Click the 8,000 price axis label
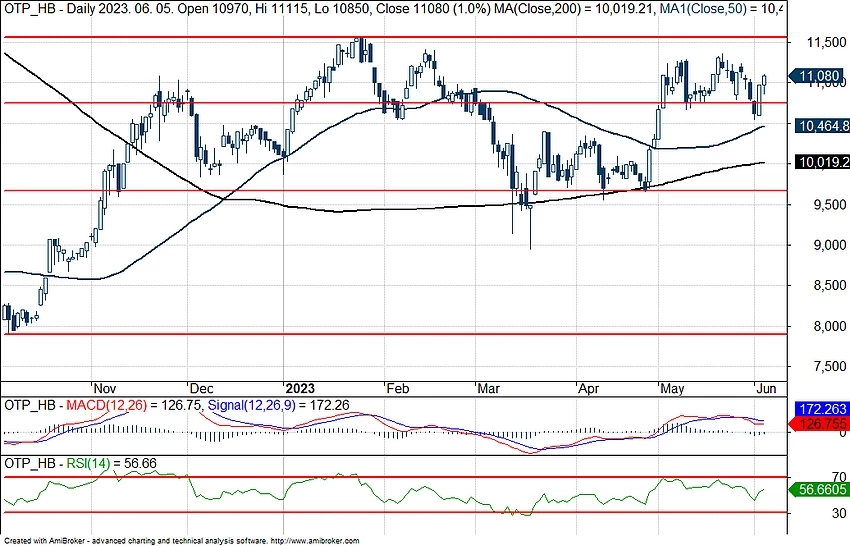Viewport: 850px width, 546px height. point(829,326)
